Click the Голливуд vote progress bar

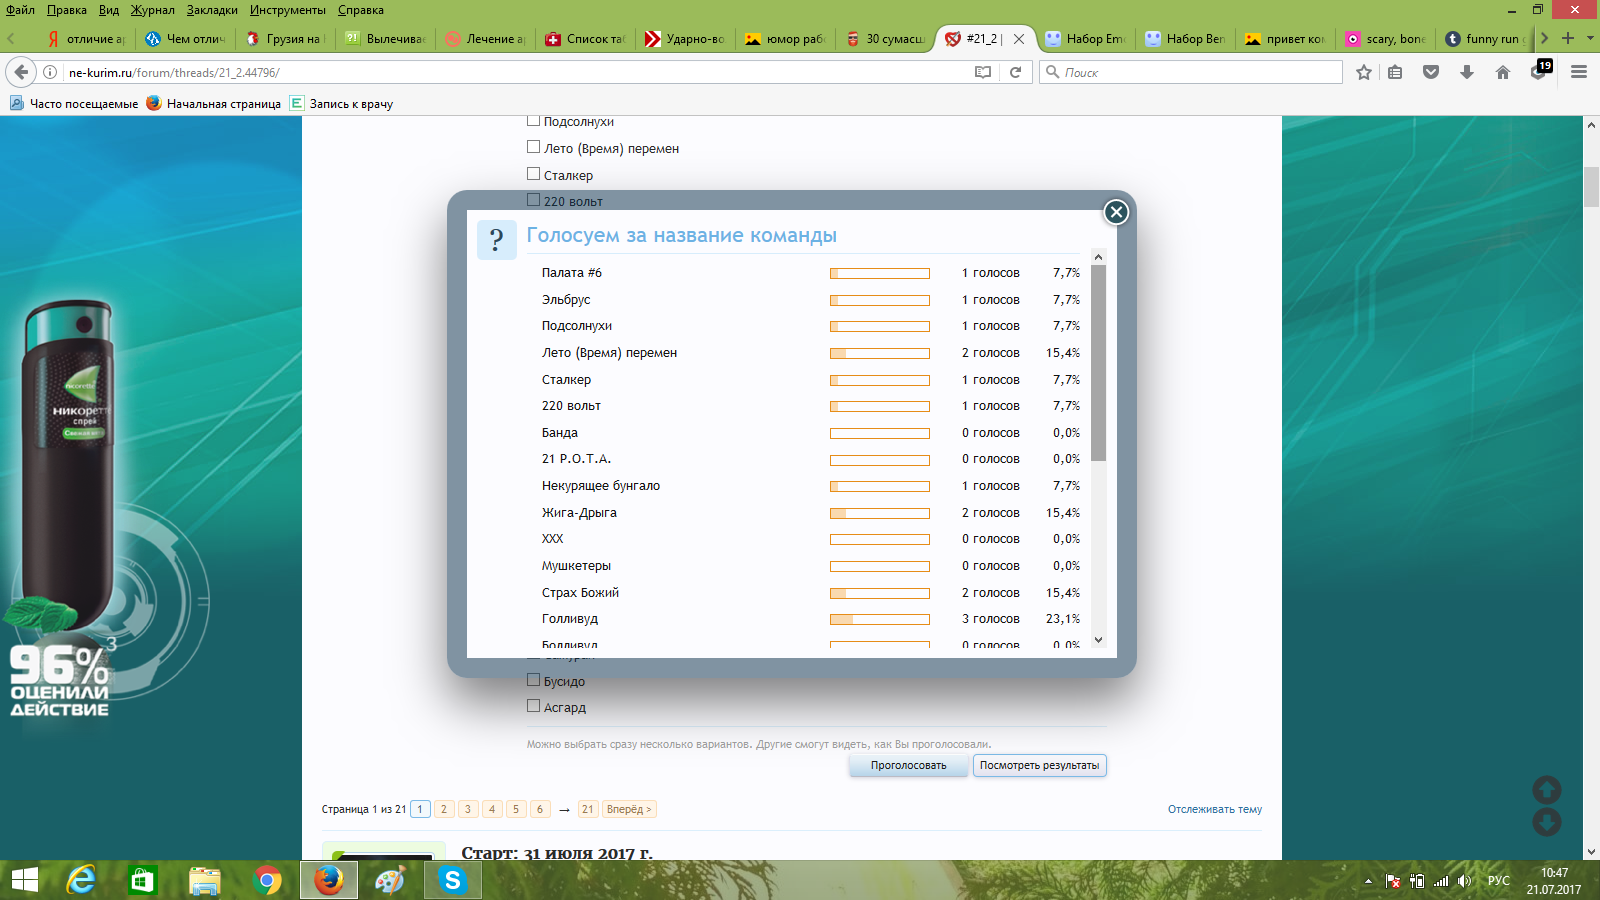[880, 620]
